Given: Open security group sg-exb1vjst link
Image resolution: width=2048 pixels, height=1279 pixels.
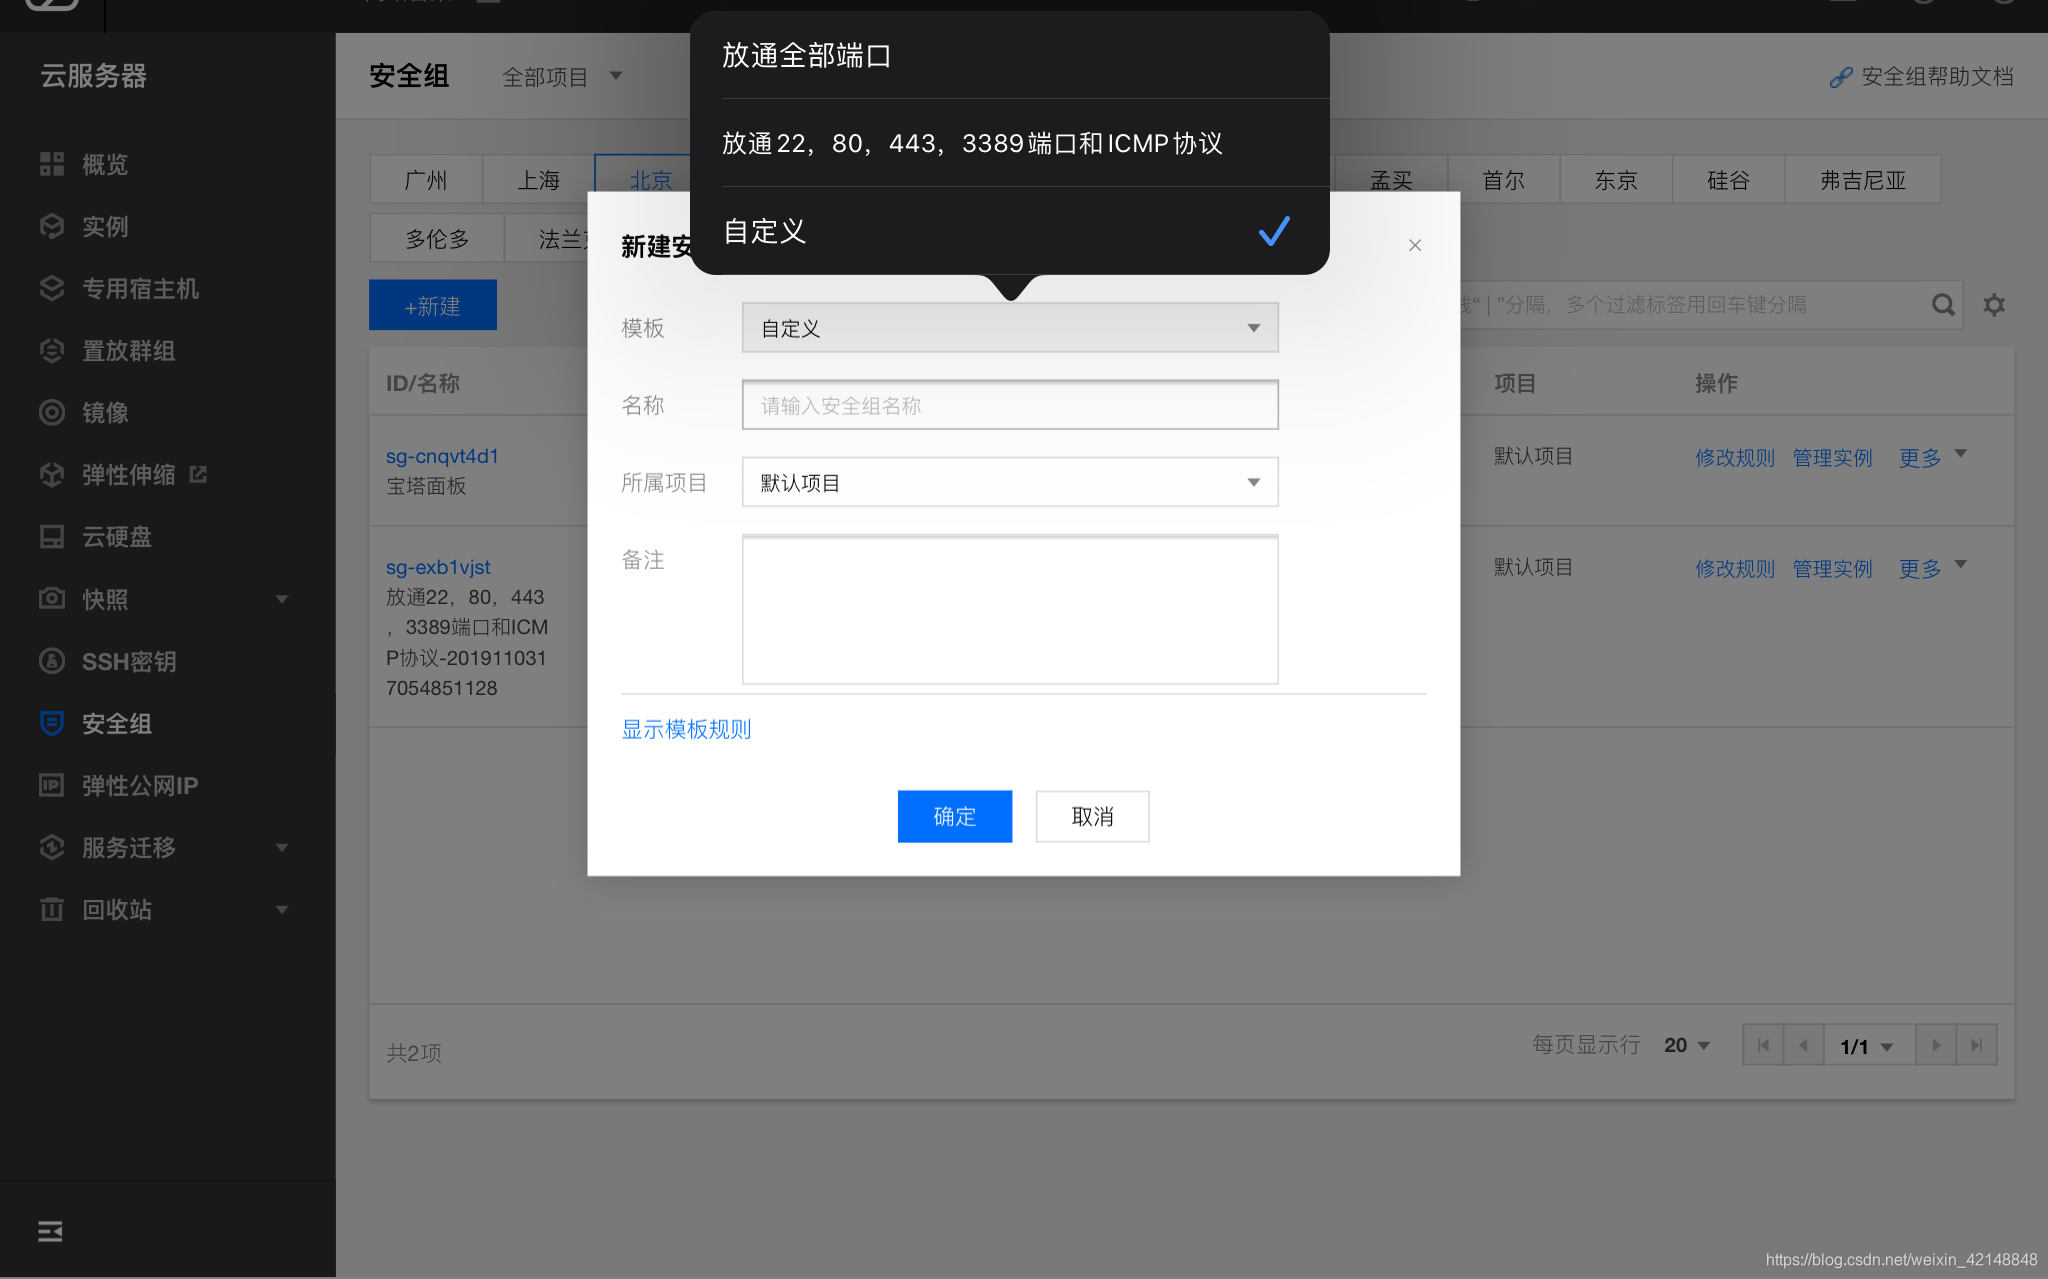Looking at the screenshot, I should (438, 567).
